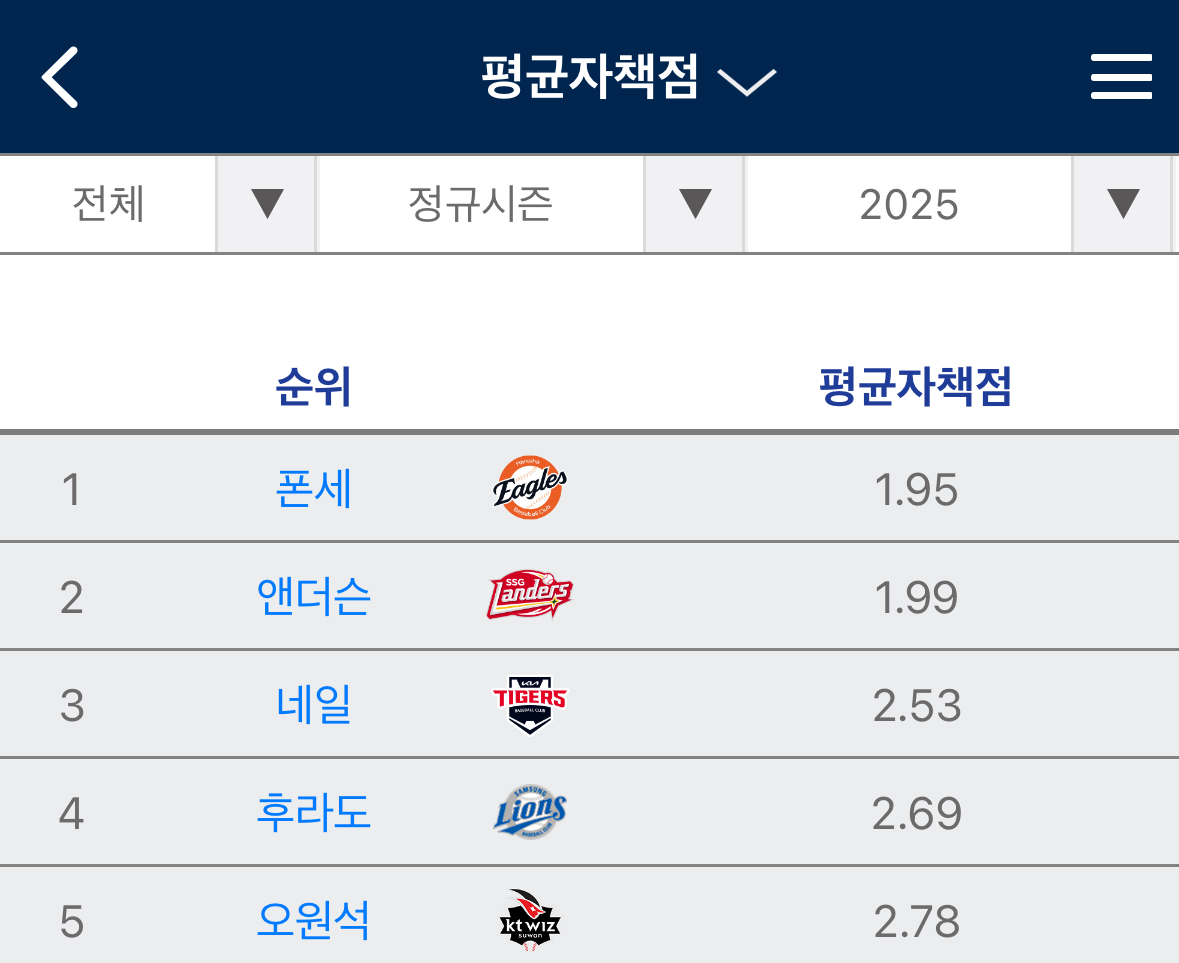Image resolution: width=1179 pixels, height=963 pixels.
Task: Open the 2025 year dropdown arrow
Action: 1122,204
